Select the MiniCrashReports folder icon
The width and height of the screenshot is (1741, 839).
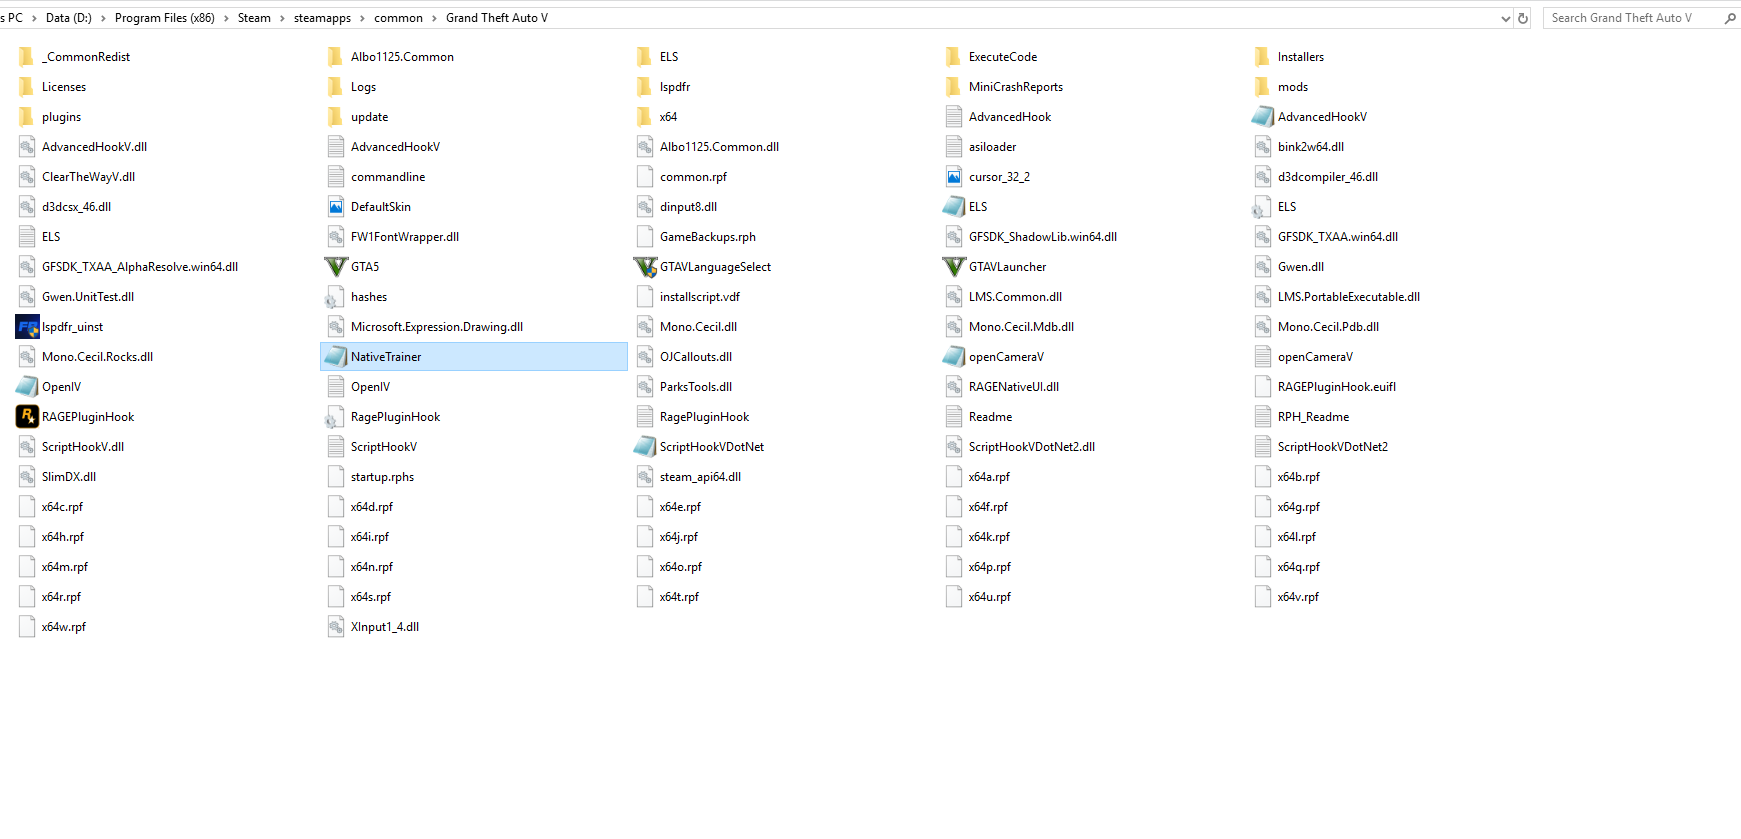pyautogui.click(x=954, y=87)
